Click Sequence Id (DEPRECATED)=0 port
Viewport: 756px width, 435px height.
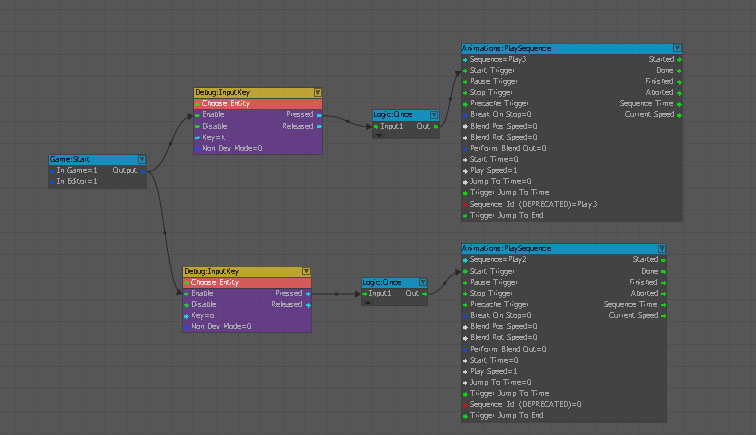pos(522,405)
